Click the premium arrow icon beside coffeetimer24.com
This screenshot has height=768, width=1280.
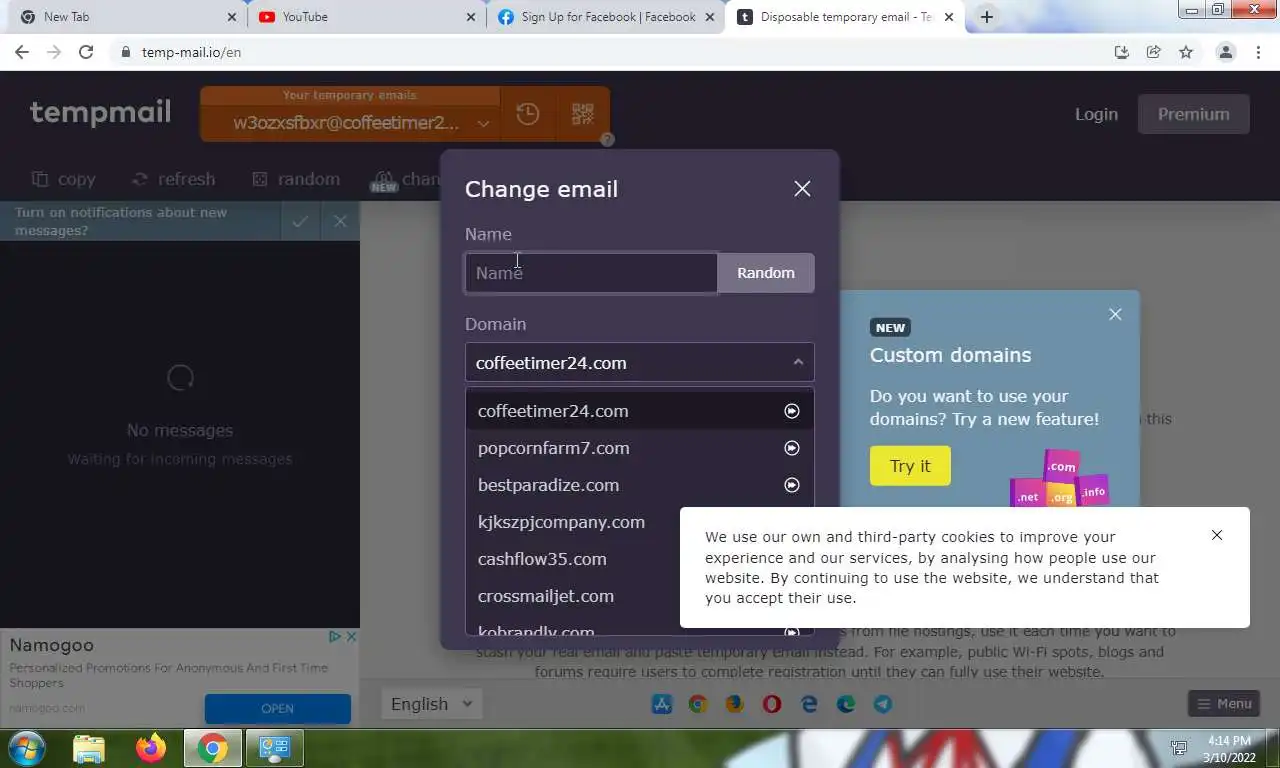point(792,411)
